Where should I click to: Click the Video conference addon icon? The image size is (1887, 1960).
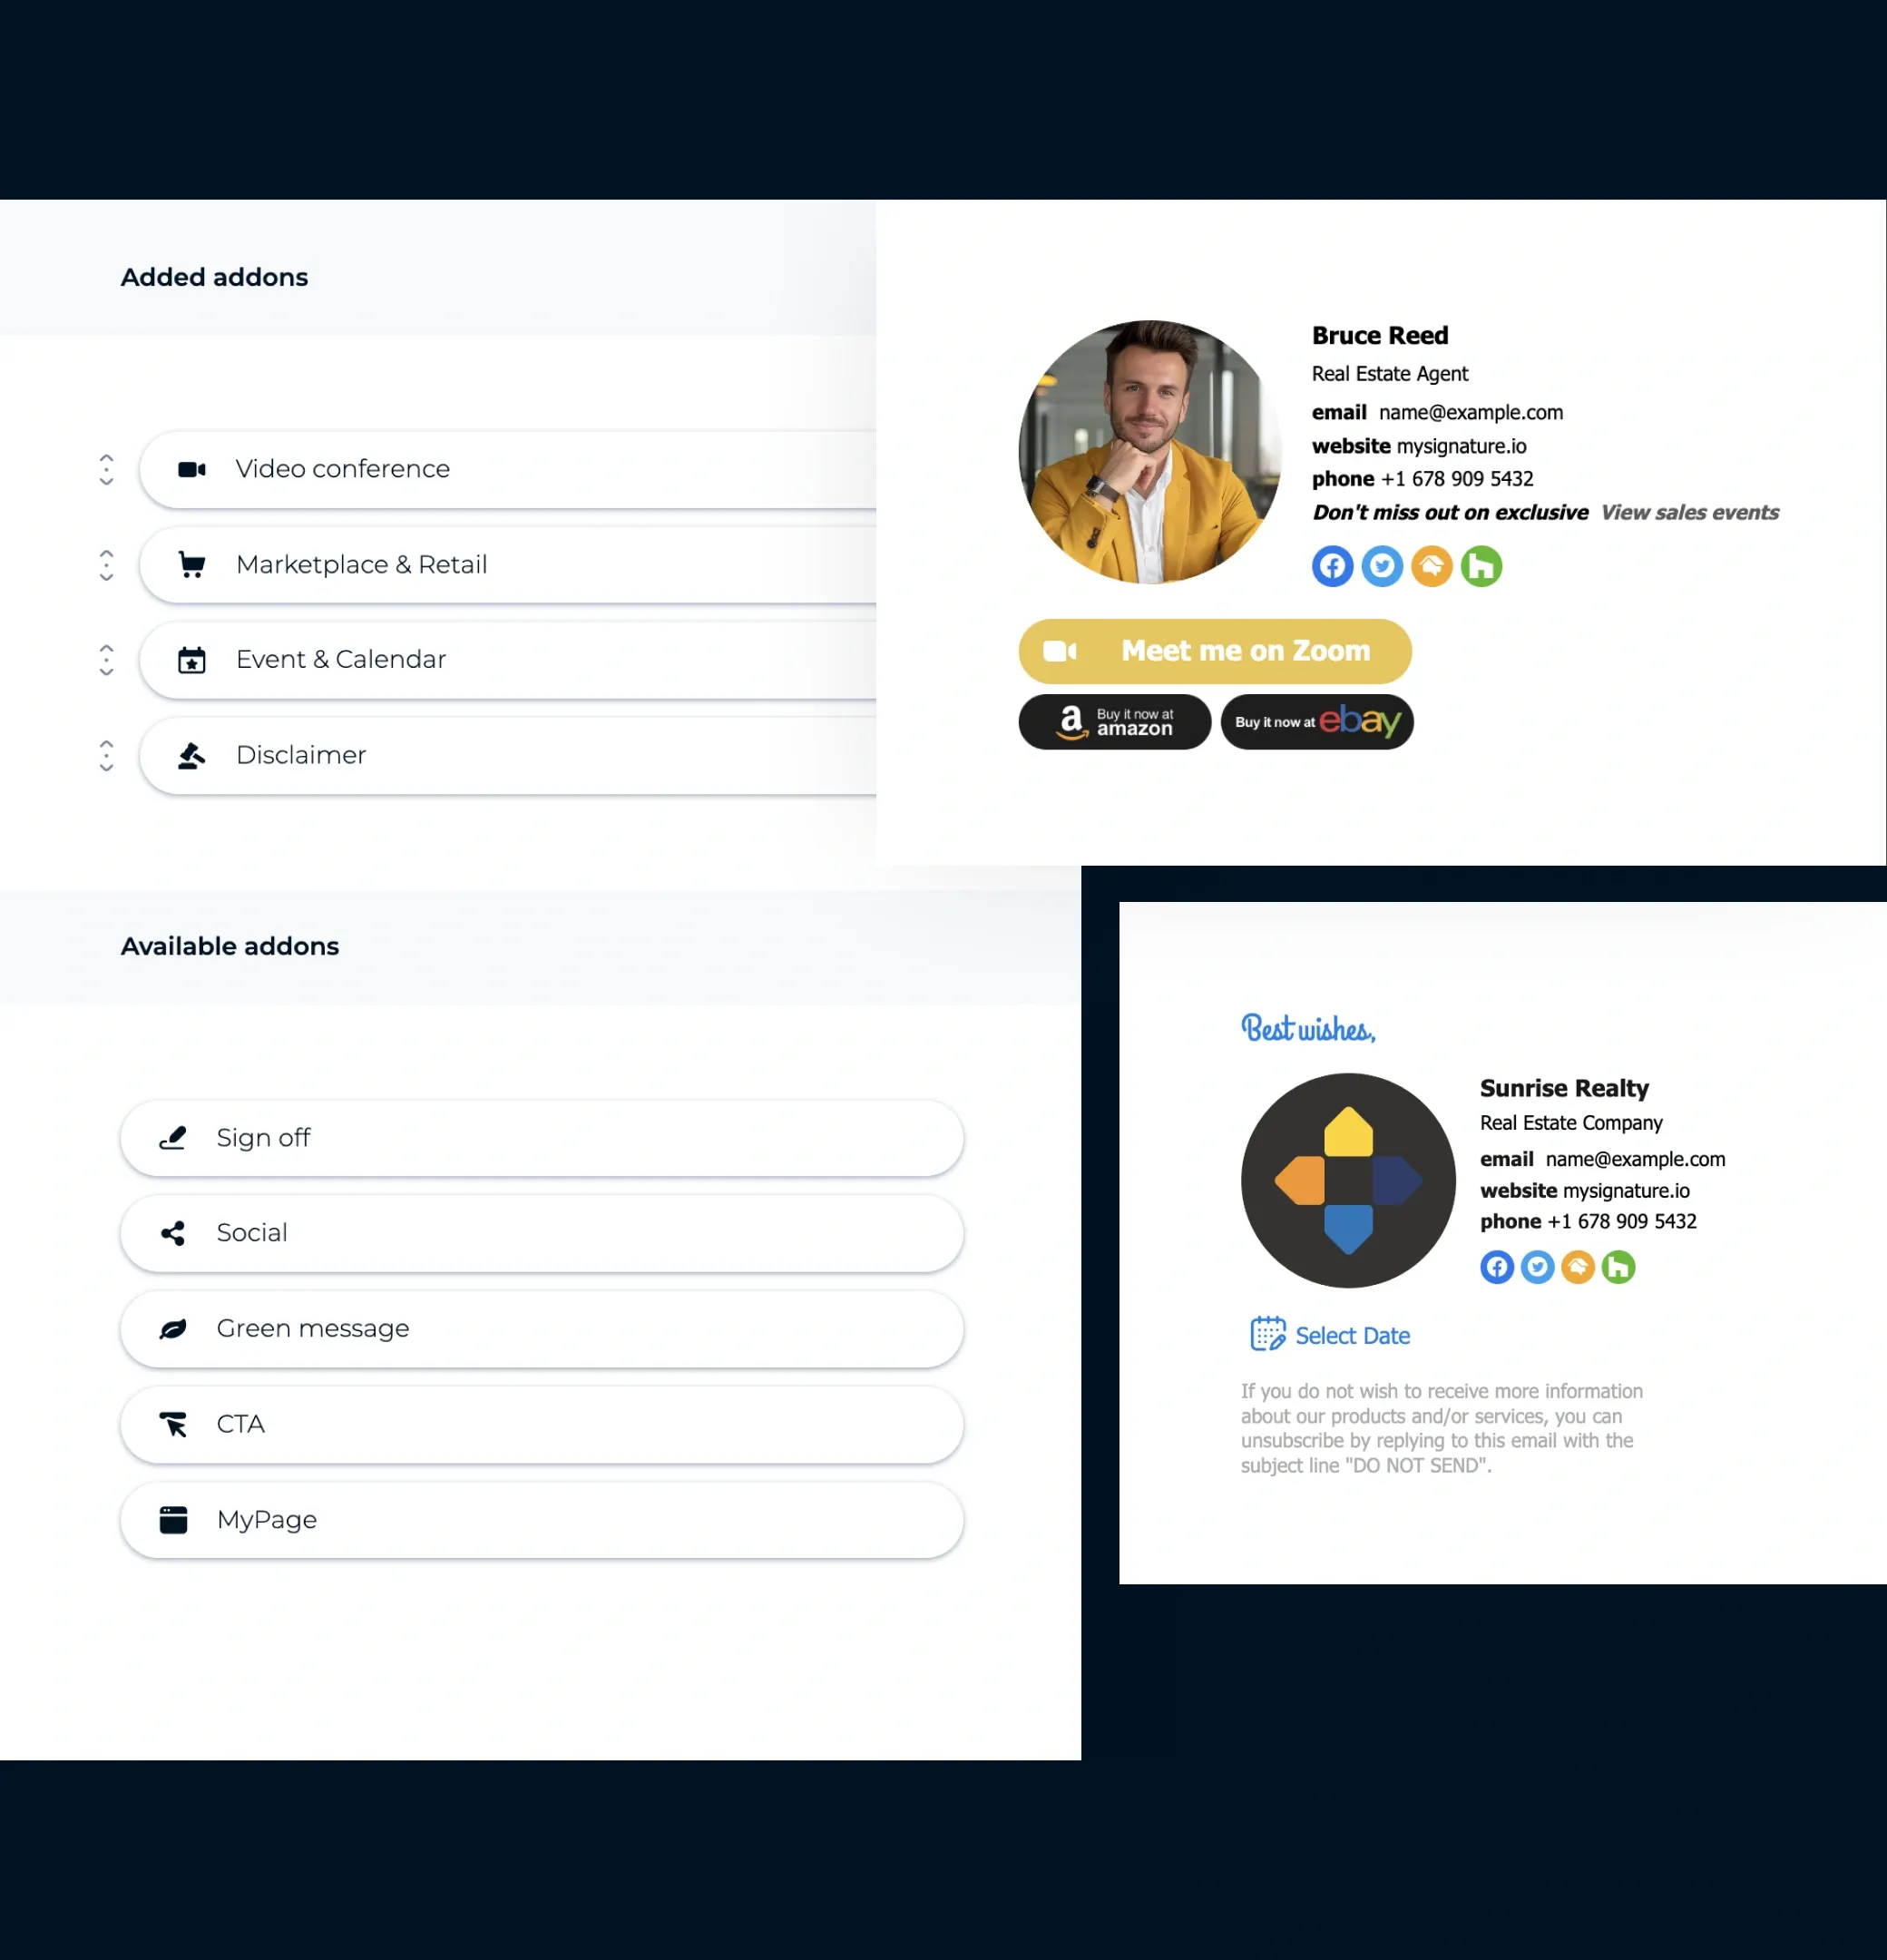pyautogui.click(x=192, y=467)
